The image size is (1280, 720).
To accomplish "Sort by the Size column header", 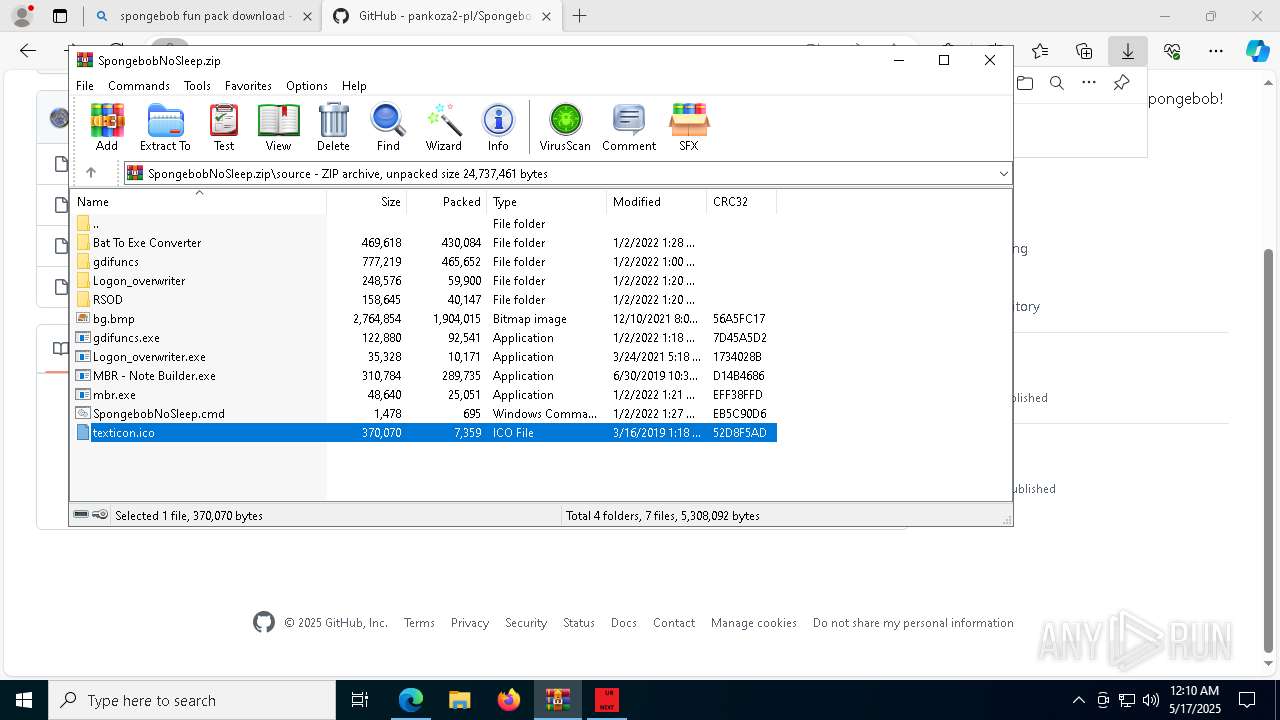I will tap(367, 201).
